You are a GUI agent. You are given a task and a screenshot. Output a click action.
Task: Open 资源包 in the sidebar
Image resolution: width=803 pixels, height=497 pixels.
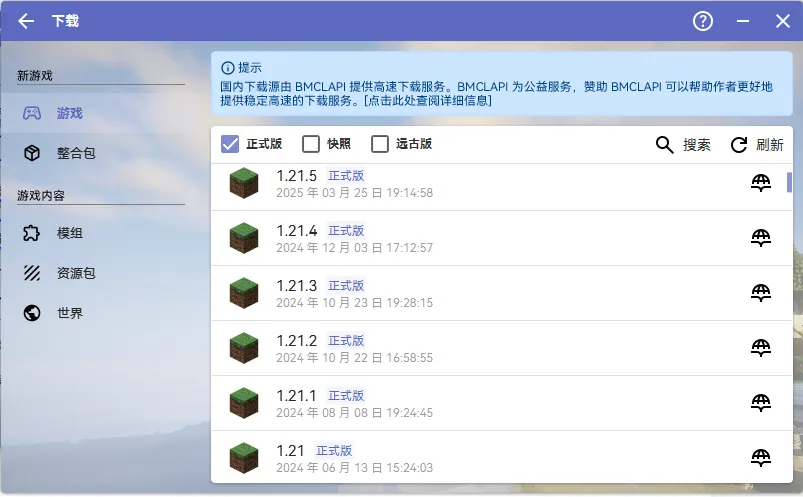[75, 273]
